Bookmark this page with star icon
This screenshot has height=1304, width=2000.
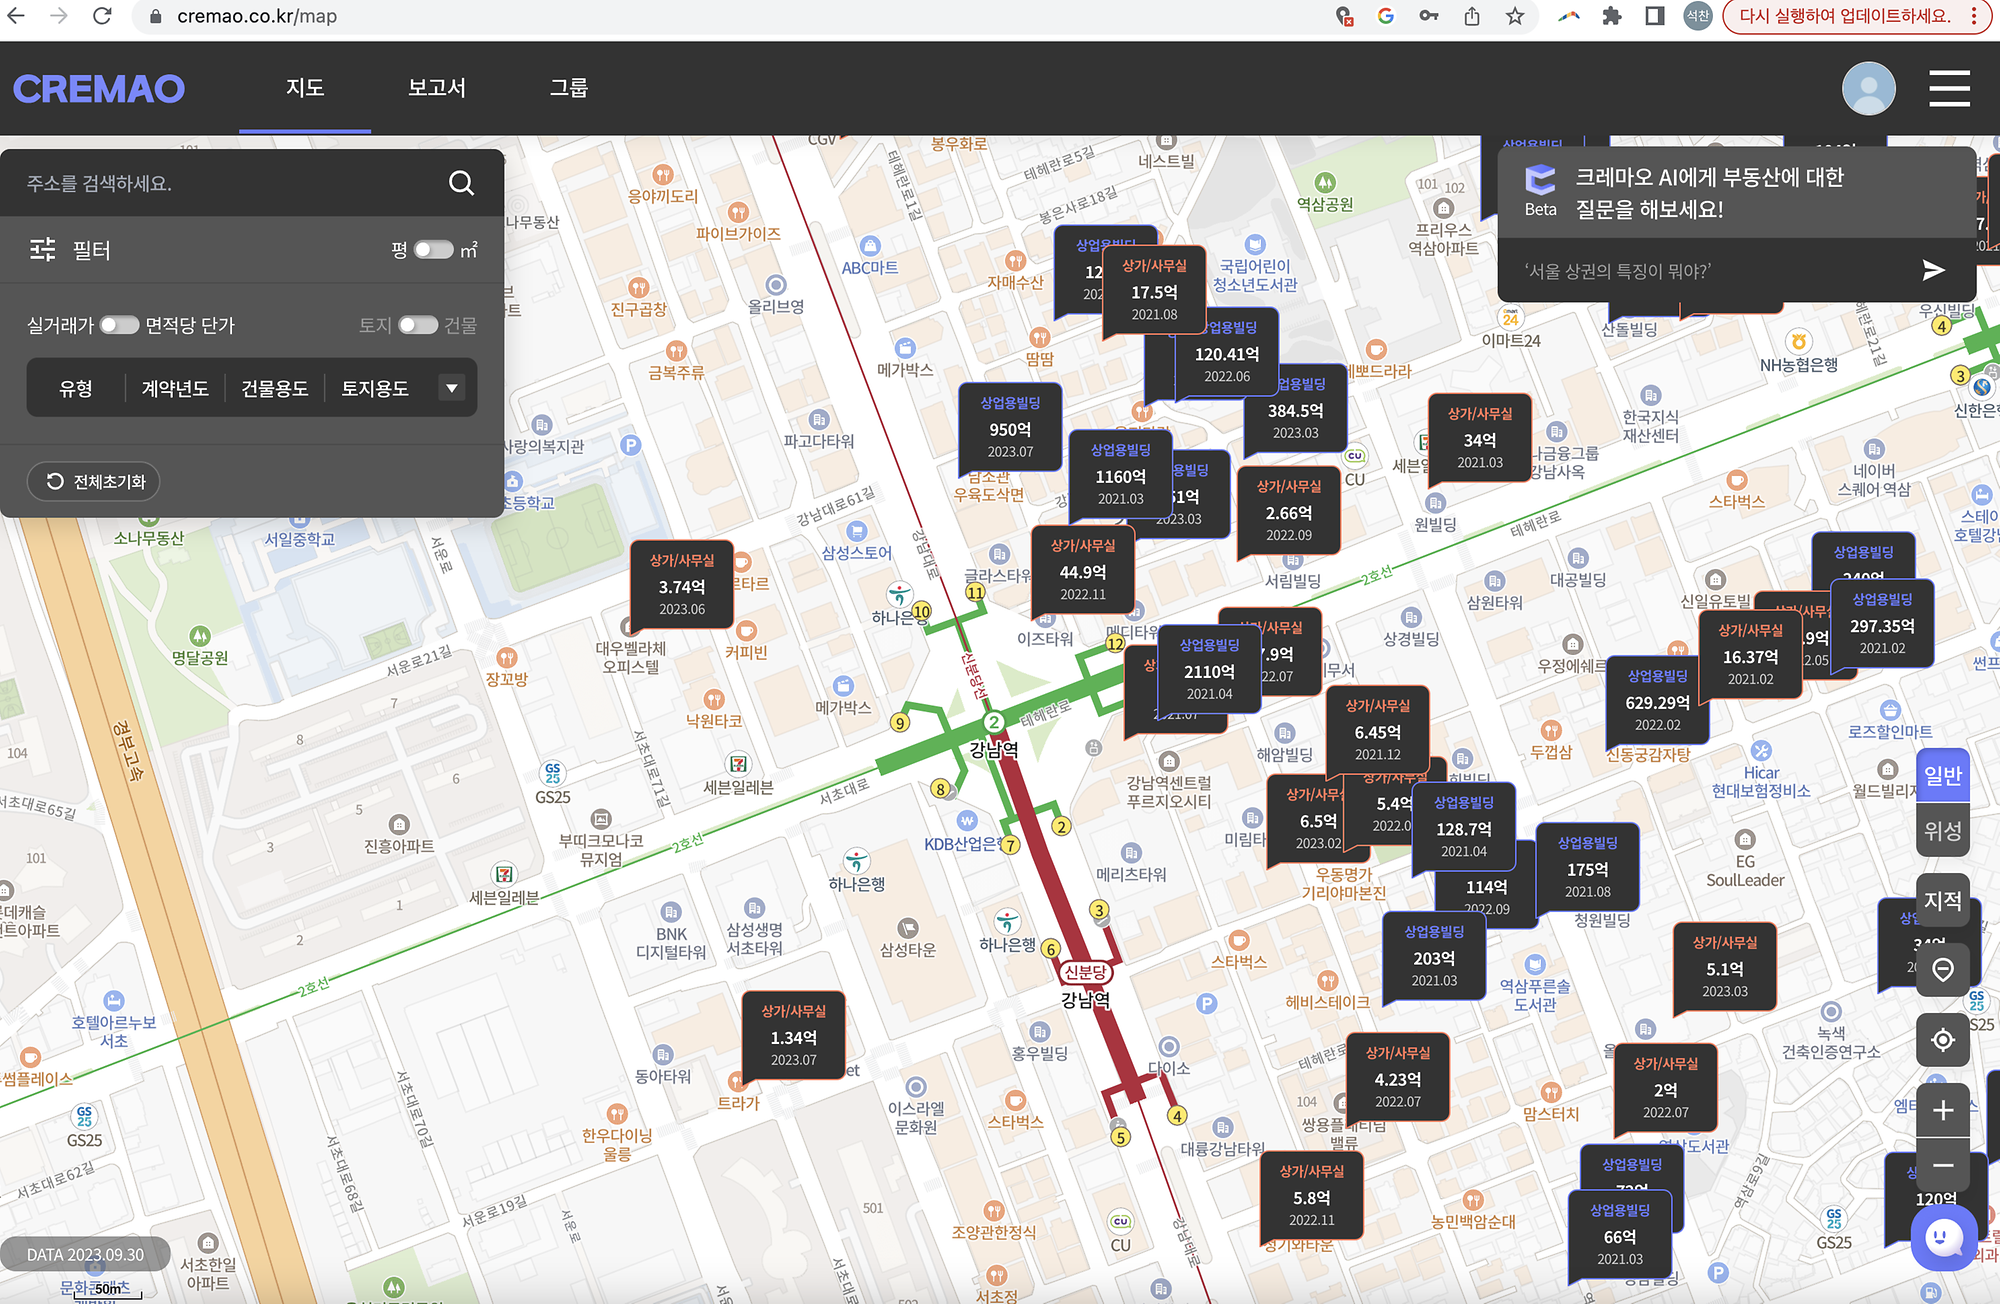pyautogui.click(x=1515, y=16)
